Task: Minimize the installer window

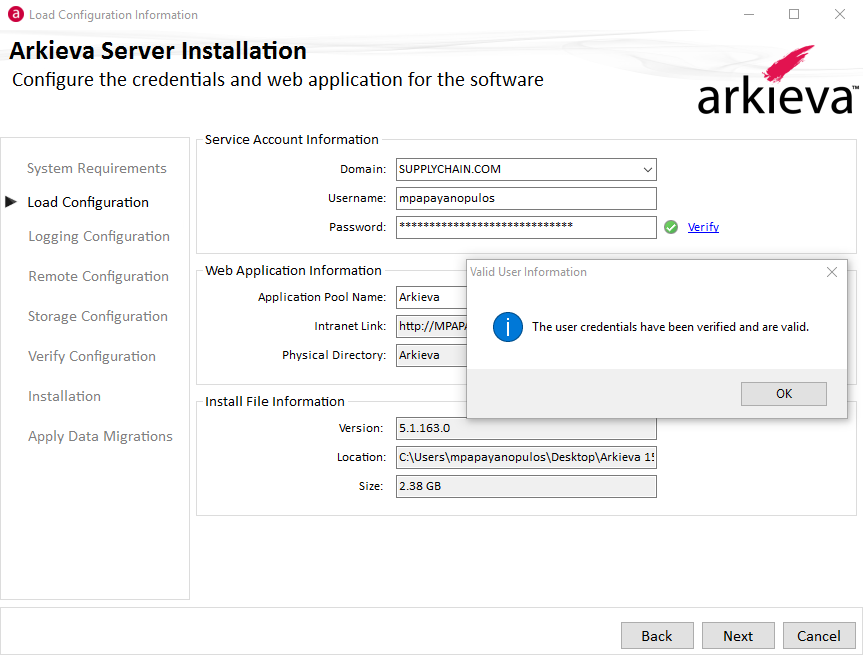Action: (749, 14)
